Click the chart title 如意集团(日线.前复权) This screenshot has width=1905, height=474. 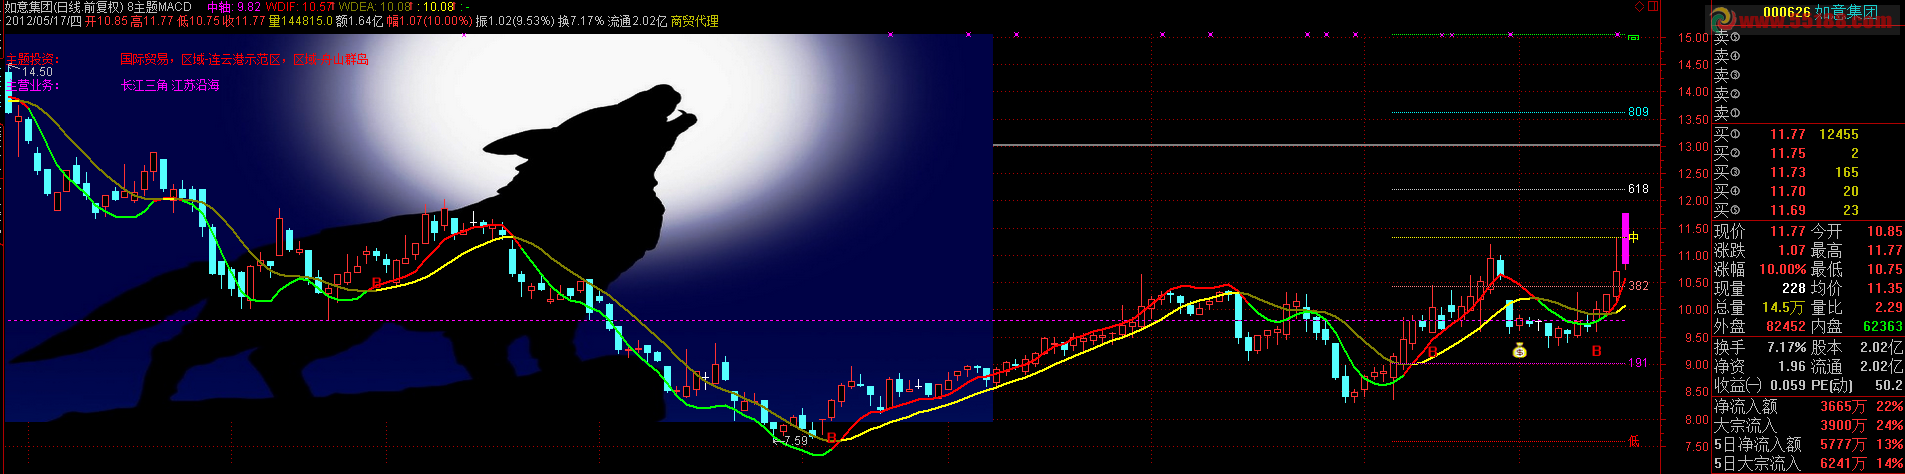[x=63, y=7]
